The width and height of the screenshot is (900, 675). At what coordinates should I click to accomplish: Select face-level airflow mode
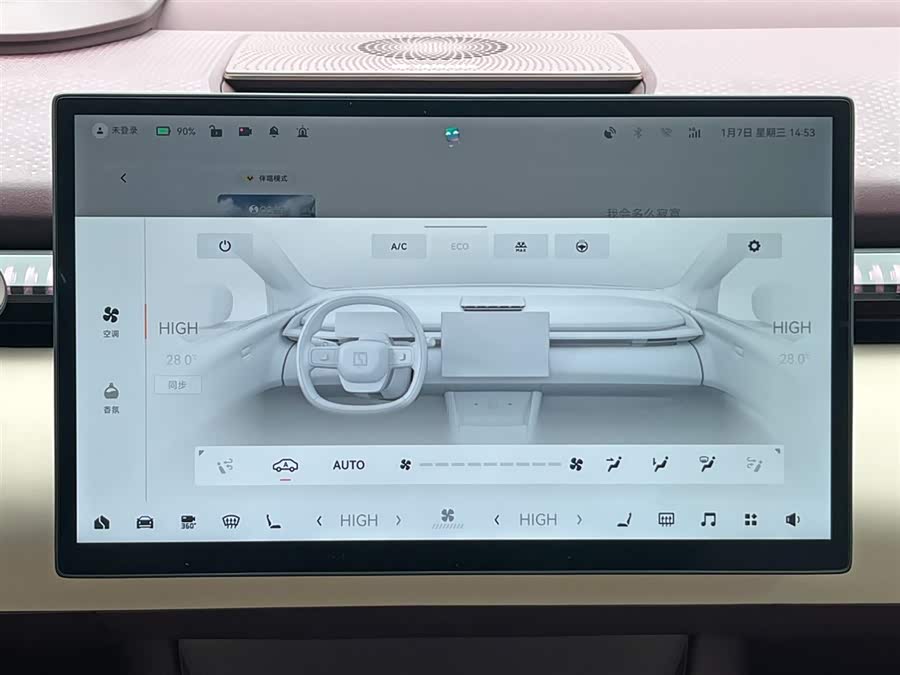tap(615, 464)
